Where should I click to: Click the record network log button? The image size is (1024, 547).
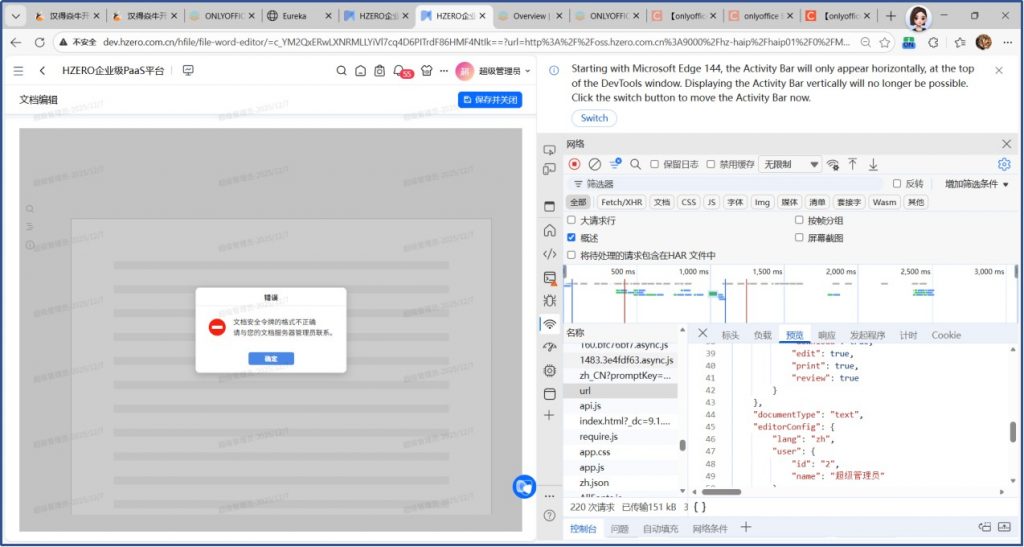[x=575, y=164]
